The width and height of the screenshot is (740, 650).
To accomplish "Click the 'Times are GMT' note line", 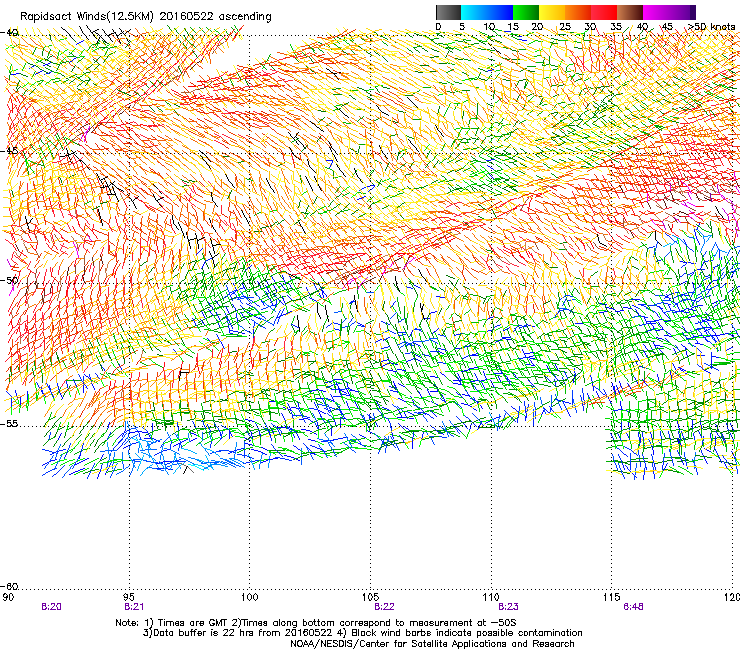I will (316, 623).
